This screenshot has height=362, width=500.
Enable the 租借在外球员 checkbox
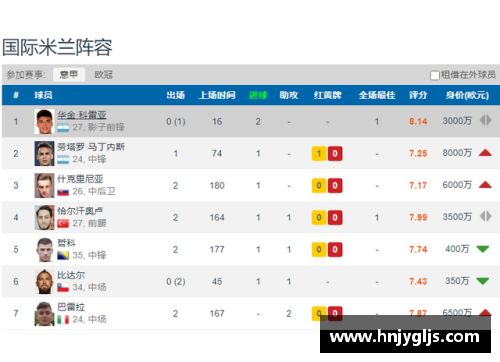(435, 75)
